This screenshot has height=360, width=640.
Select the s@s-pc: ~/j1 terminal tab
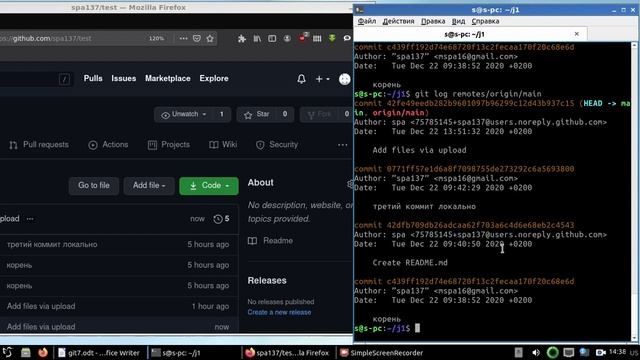click(x=464, y=34)
